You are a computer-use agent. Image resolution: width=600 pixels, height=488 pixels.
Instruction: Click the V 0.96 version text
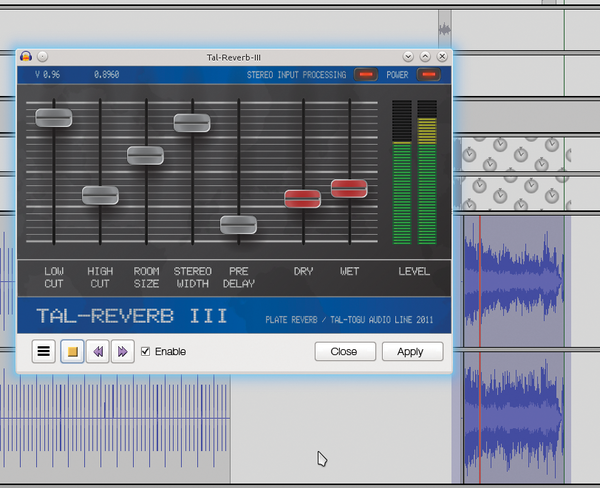[x=47, y=74]
